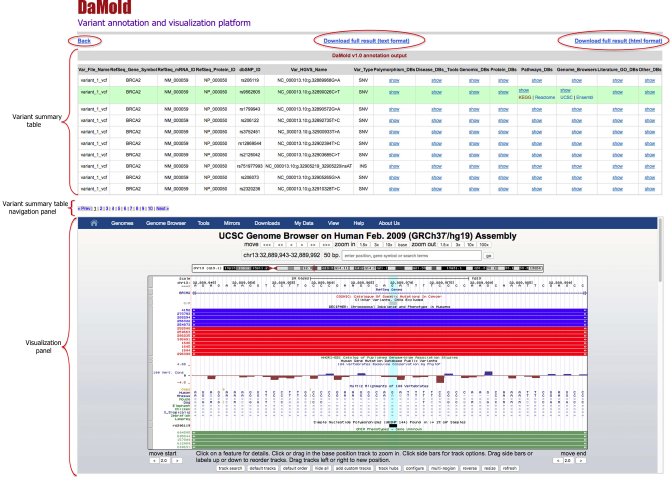
Task: Click the refresh button
Action: pyautogui.click(x=510, y=468)
